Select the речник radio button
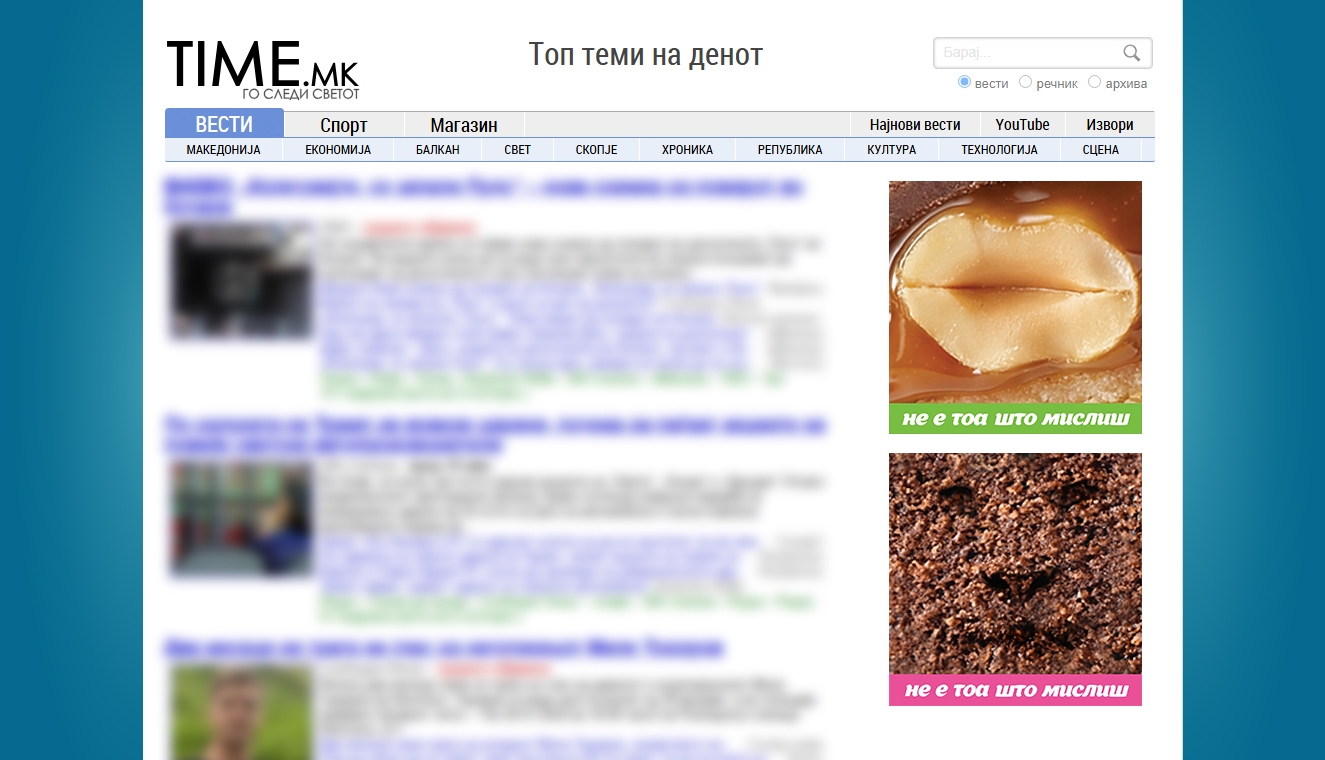1325x760 pixels. click(1025, 82)
